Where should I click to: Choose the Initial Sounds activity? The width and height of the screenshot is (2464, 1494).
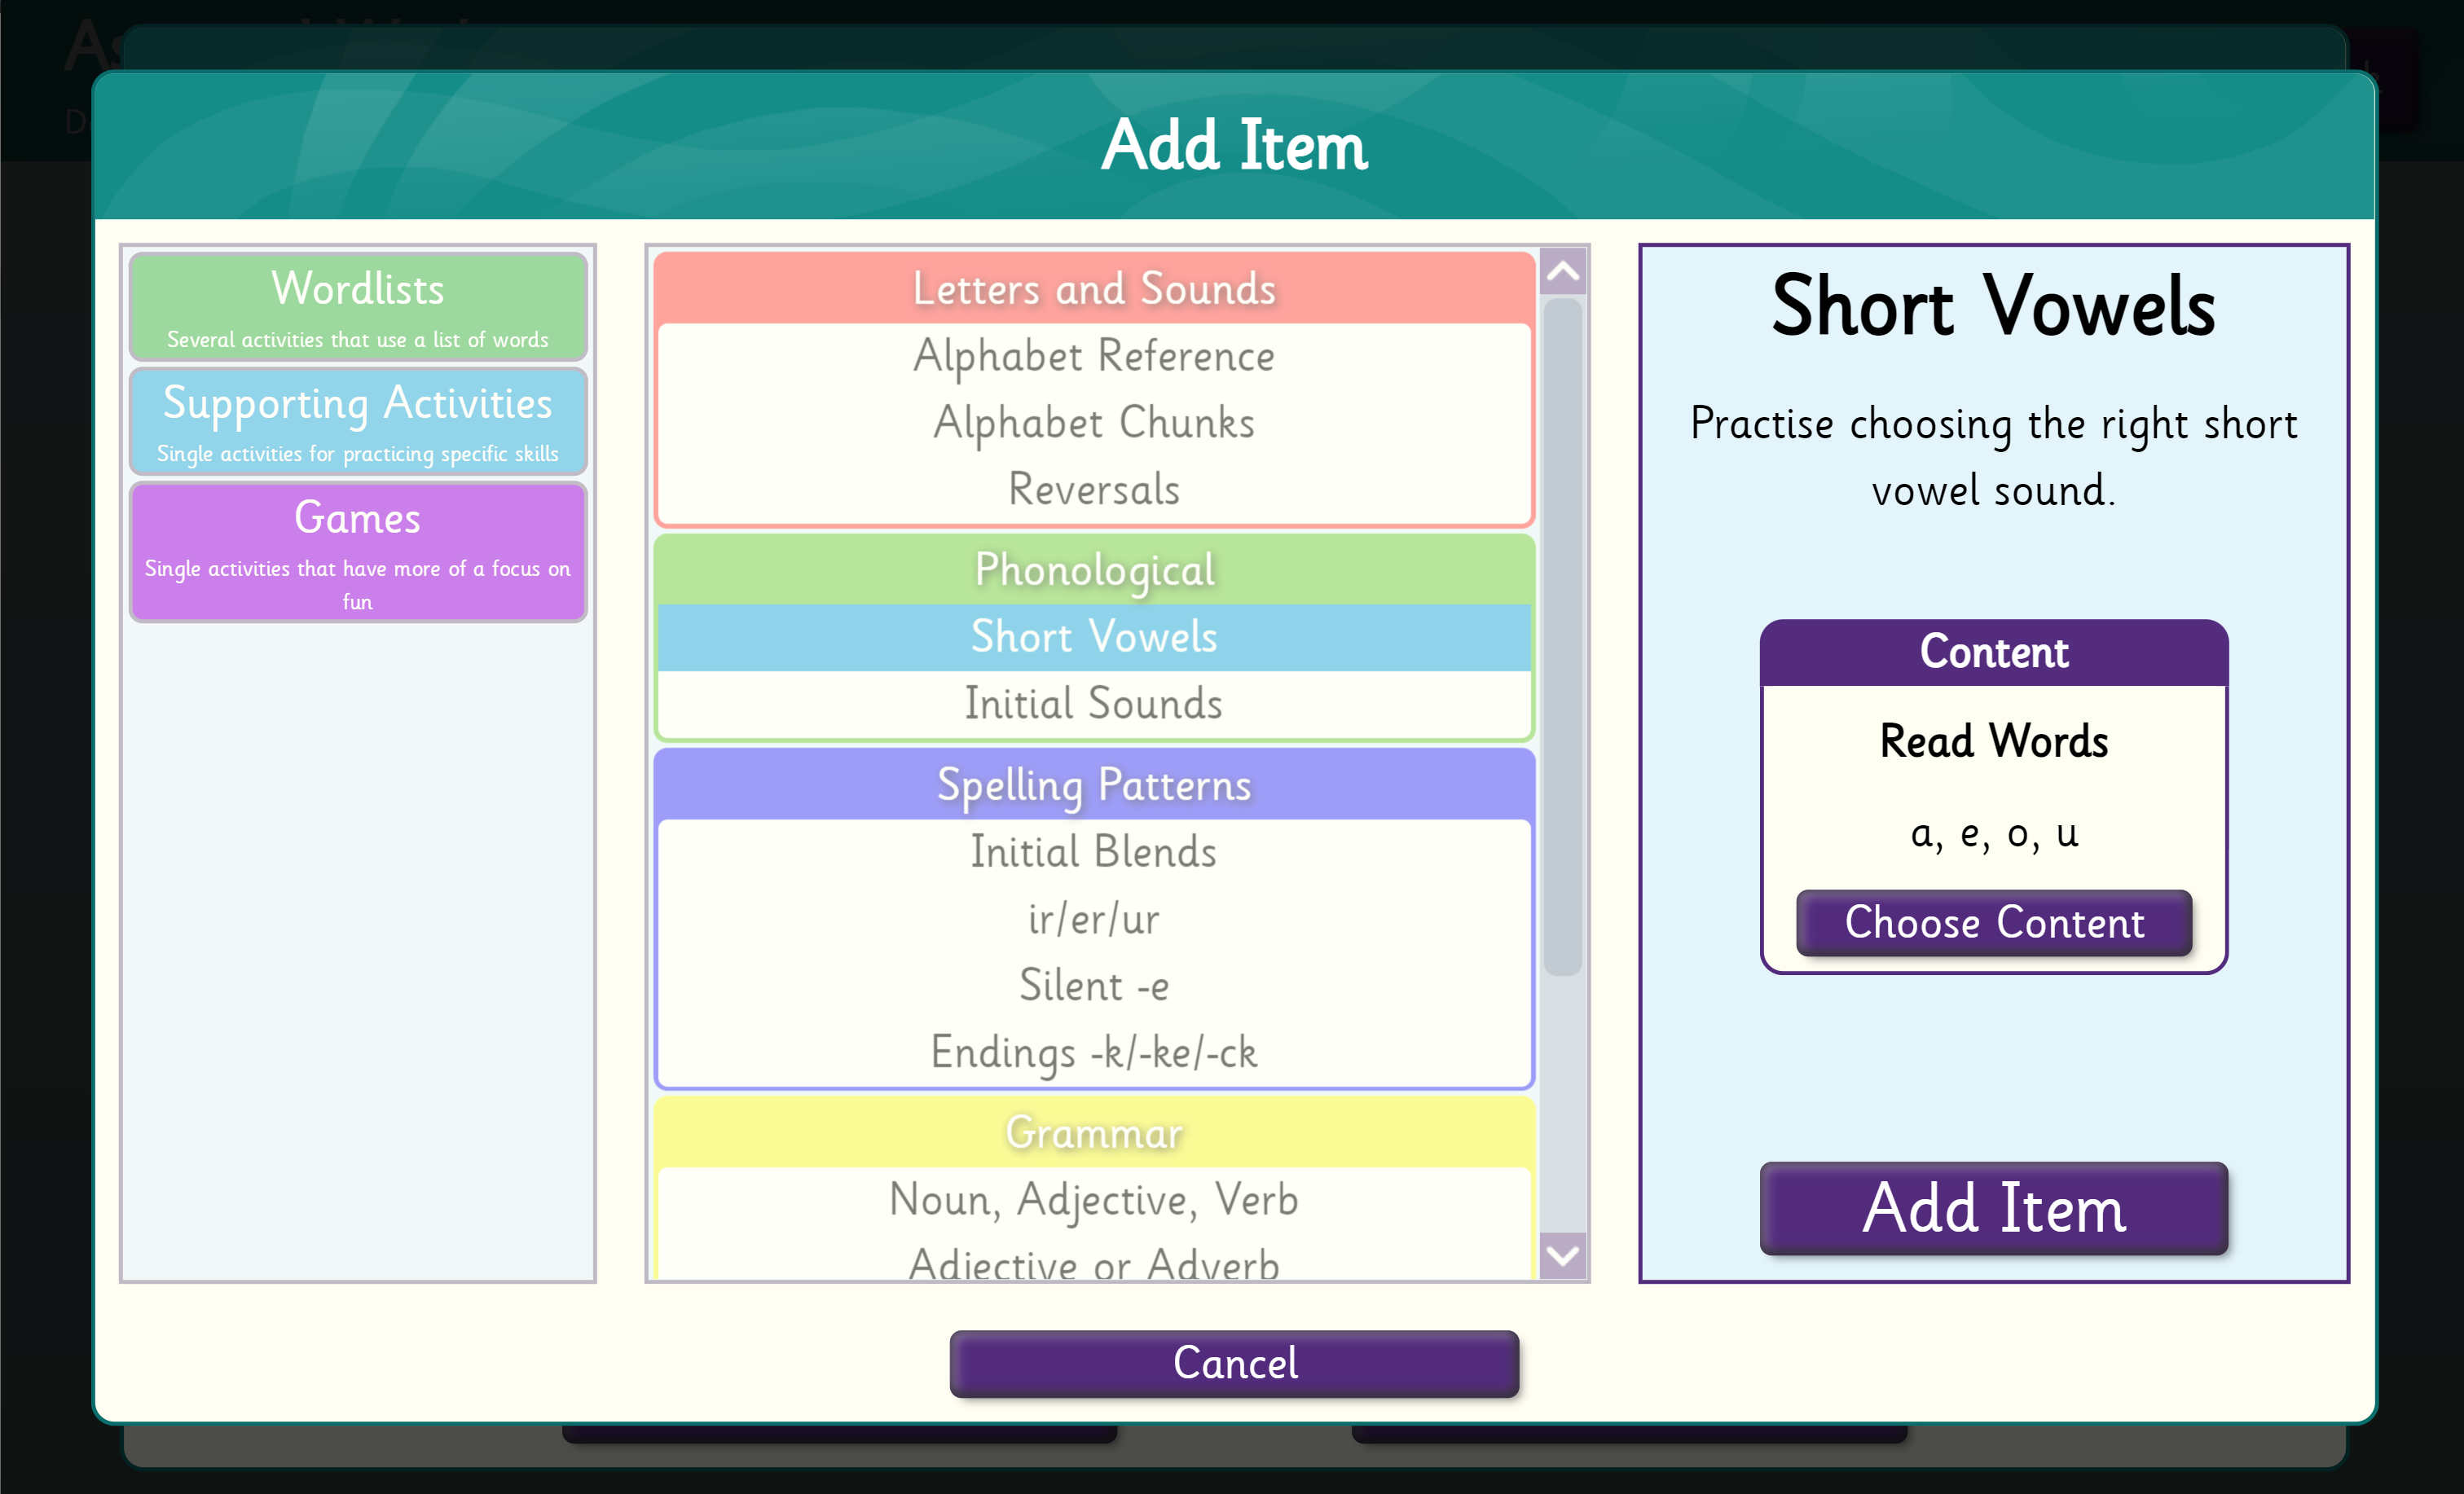(1094, 704)
